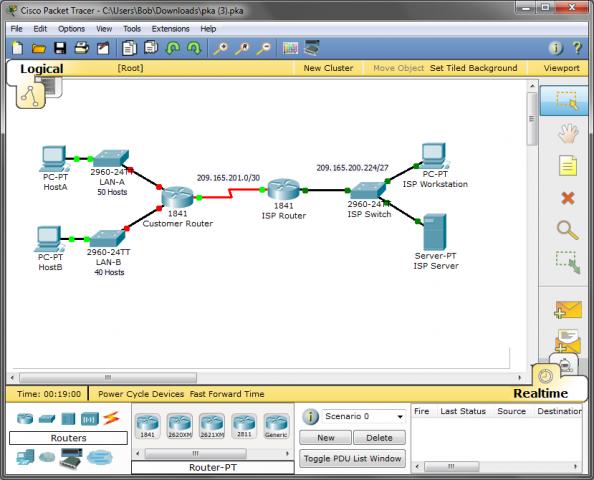The width and height of the screenshot is (594, 480).
Task: Pick the 2811 router from device list
Action: click(x=244, y=426)
